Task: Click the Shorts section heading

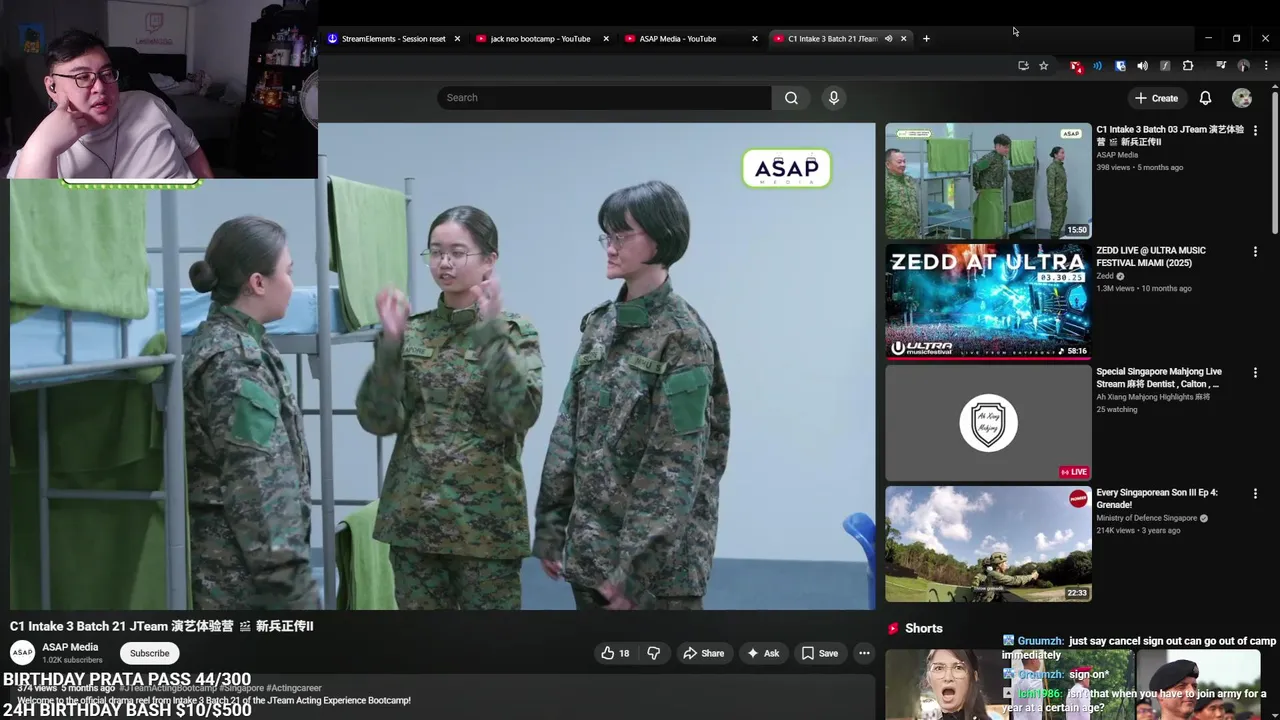Action: [923, 629]
